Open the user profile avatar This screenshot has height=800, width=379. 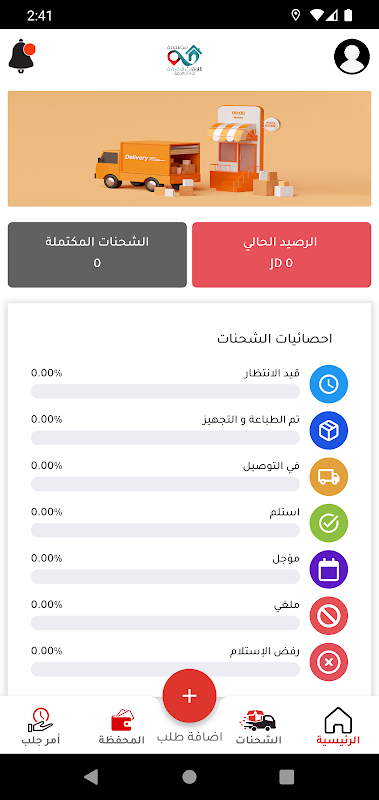coord(352,56)
